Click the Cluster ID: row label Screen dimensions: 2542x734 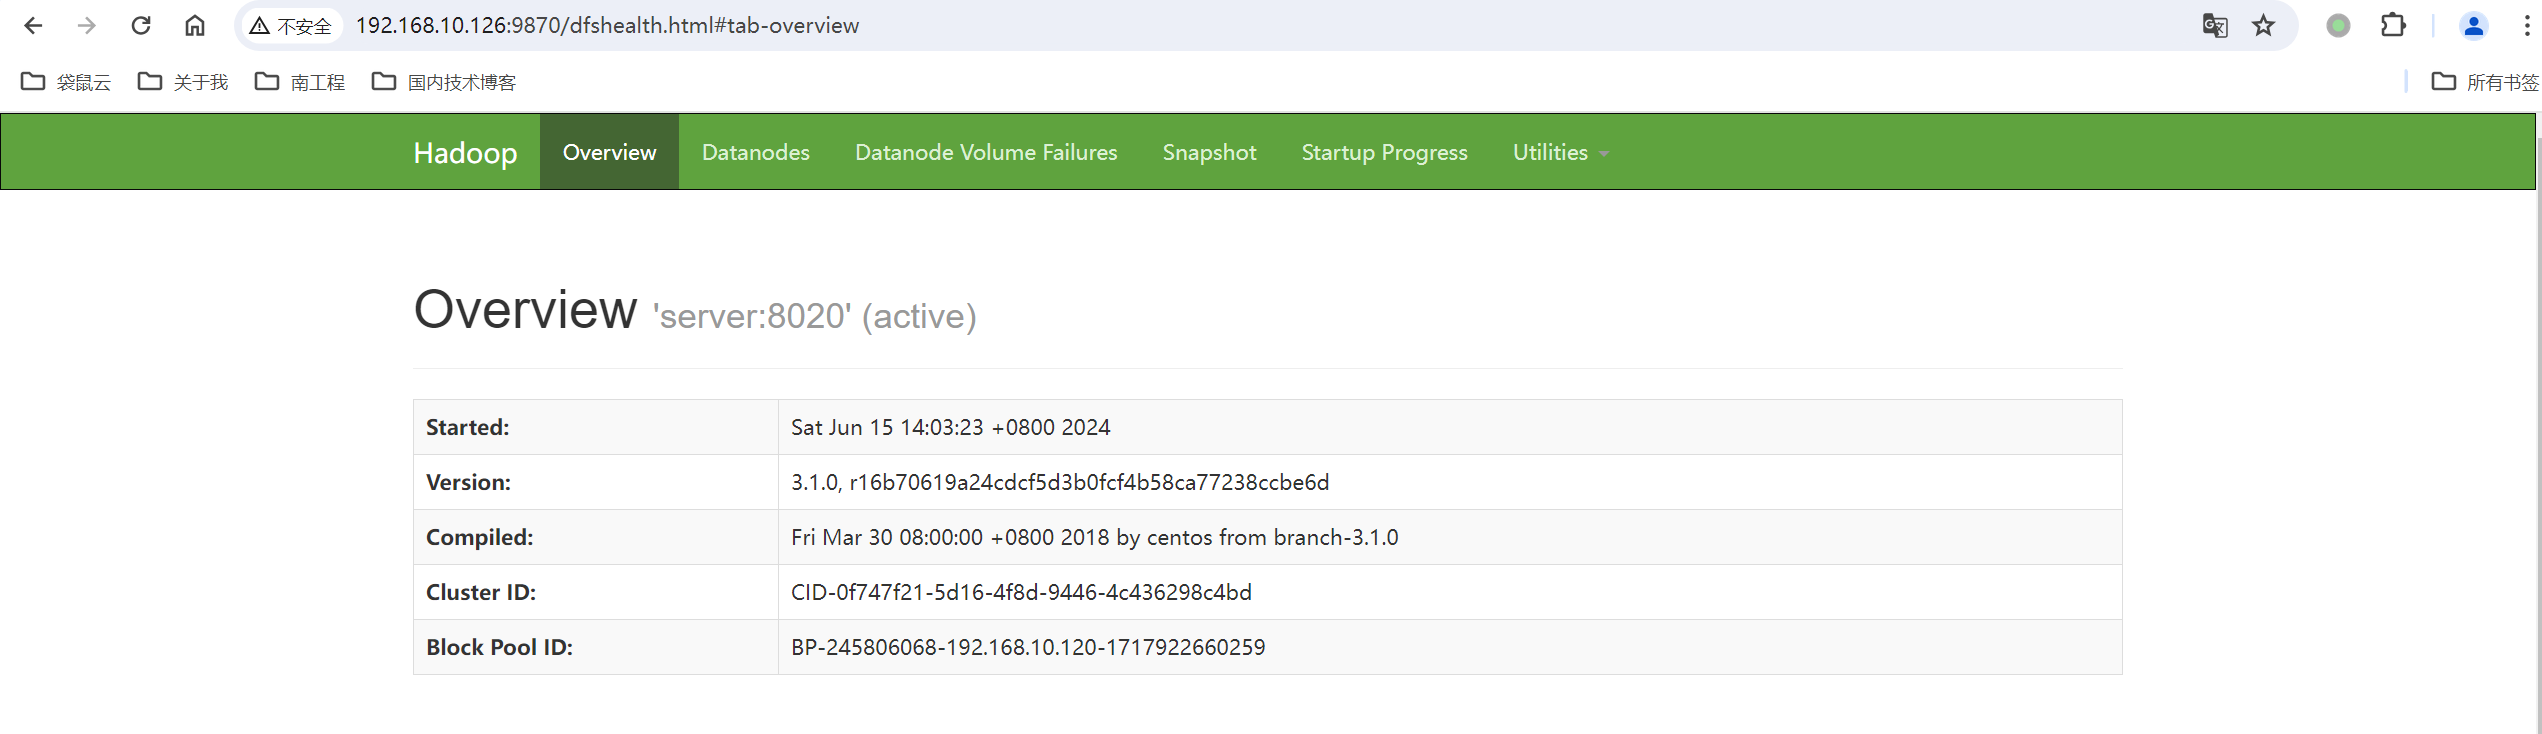(481, 592)
